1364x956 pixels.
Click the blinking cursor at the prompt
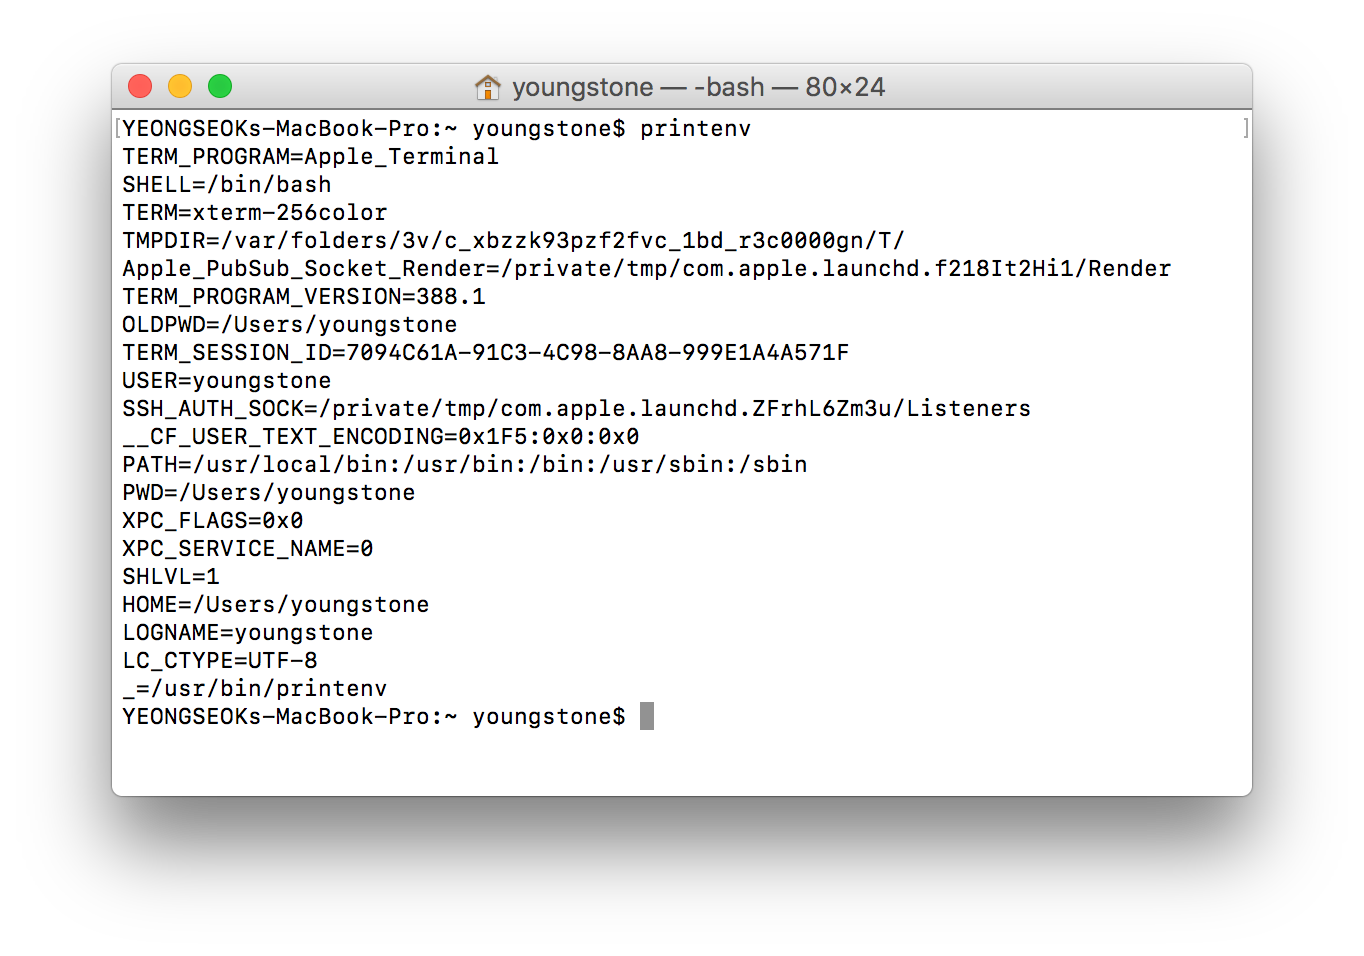pos(647,715)
